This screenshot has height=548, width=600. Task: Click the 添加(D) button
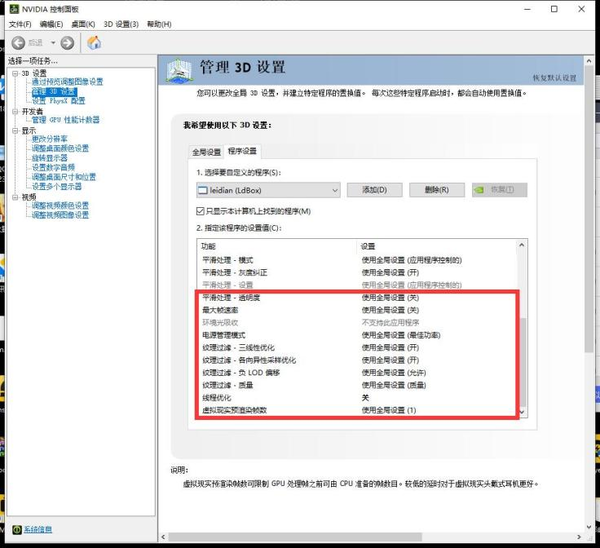[375, 190]
